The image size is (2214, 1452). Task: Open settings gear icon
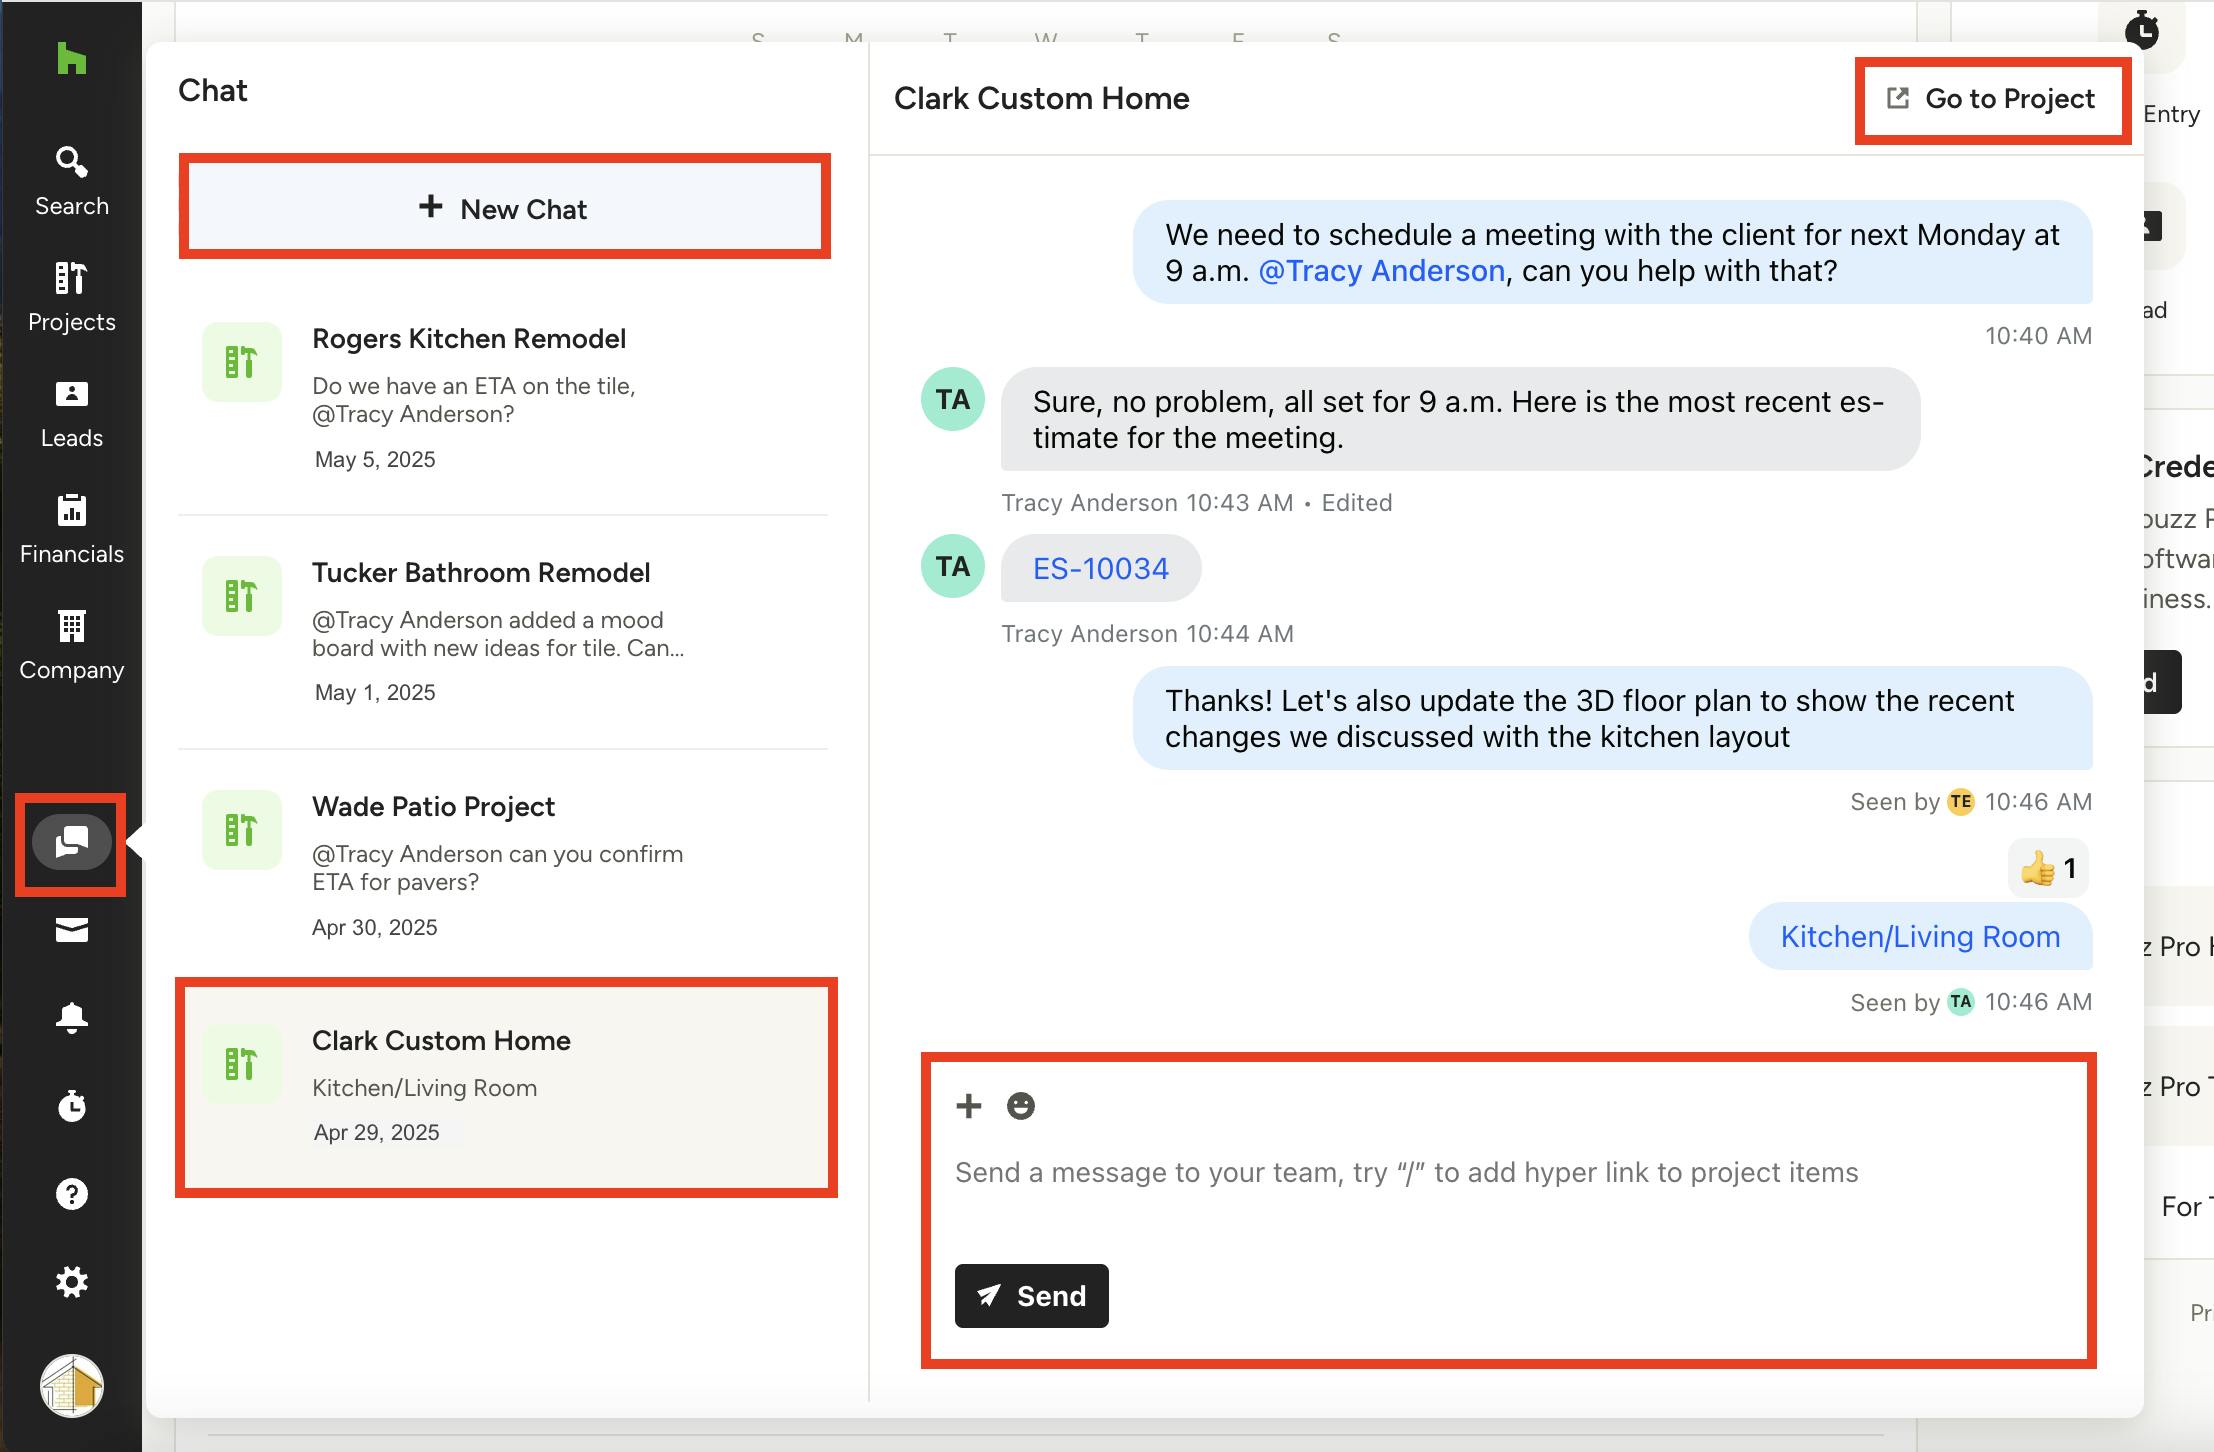(x=71, y=1281)
